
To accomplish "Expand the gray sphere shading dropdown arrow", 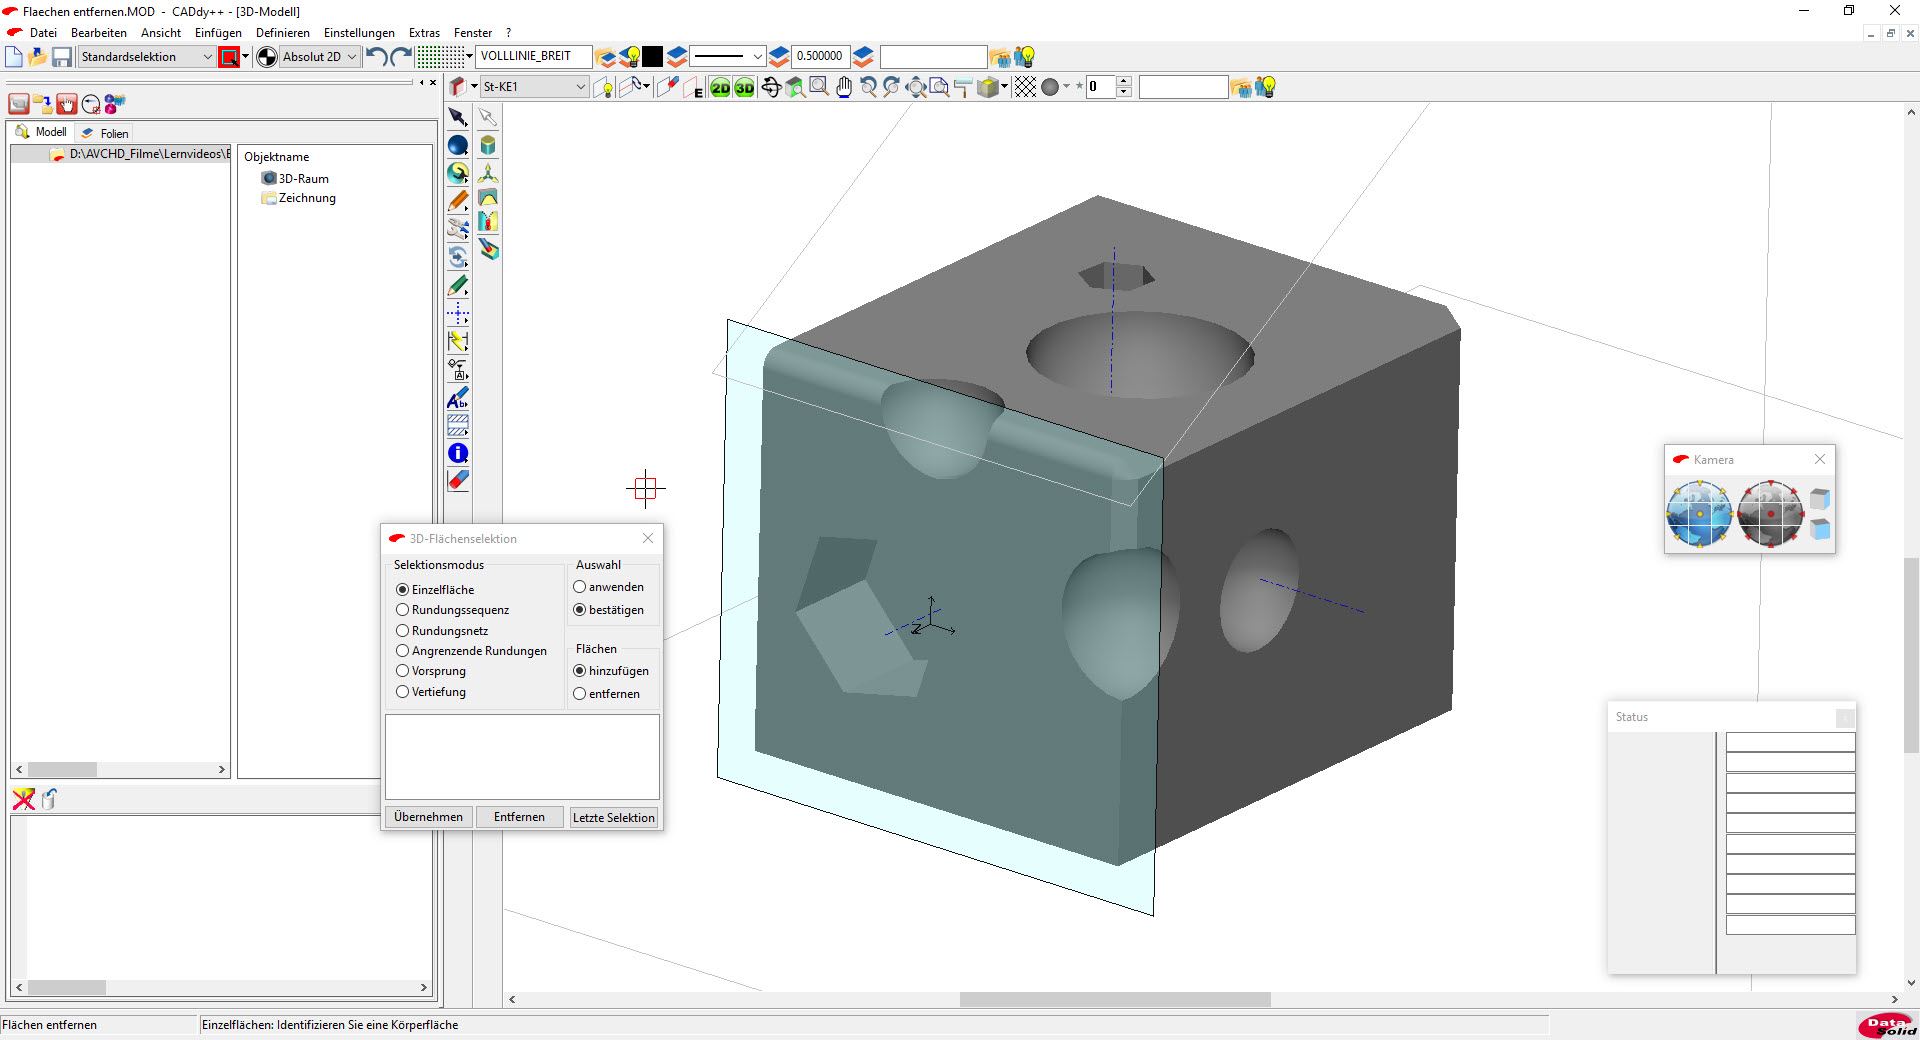I will point(1066,87).
